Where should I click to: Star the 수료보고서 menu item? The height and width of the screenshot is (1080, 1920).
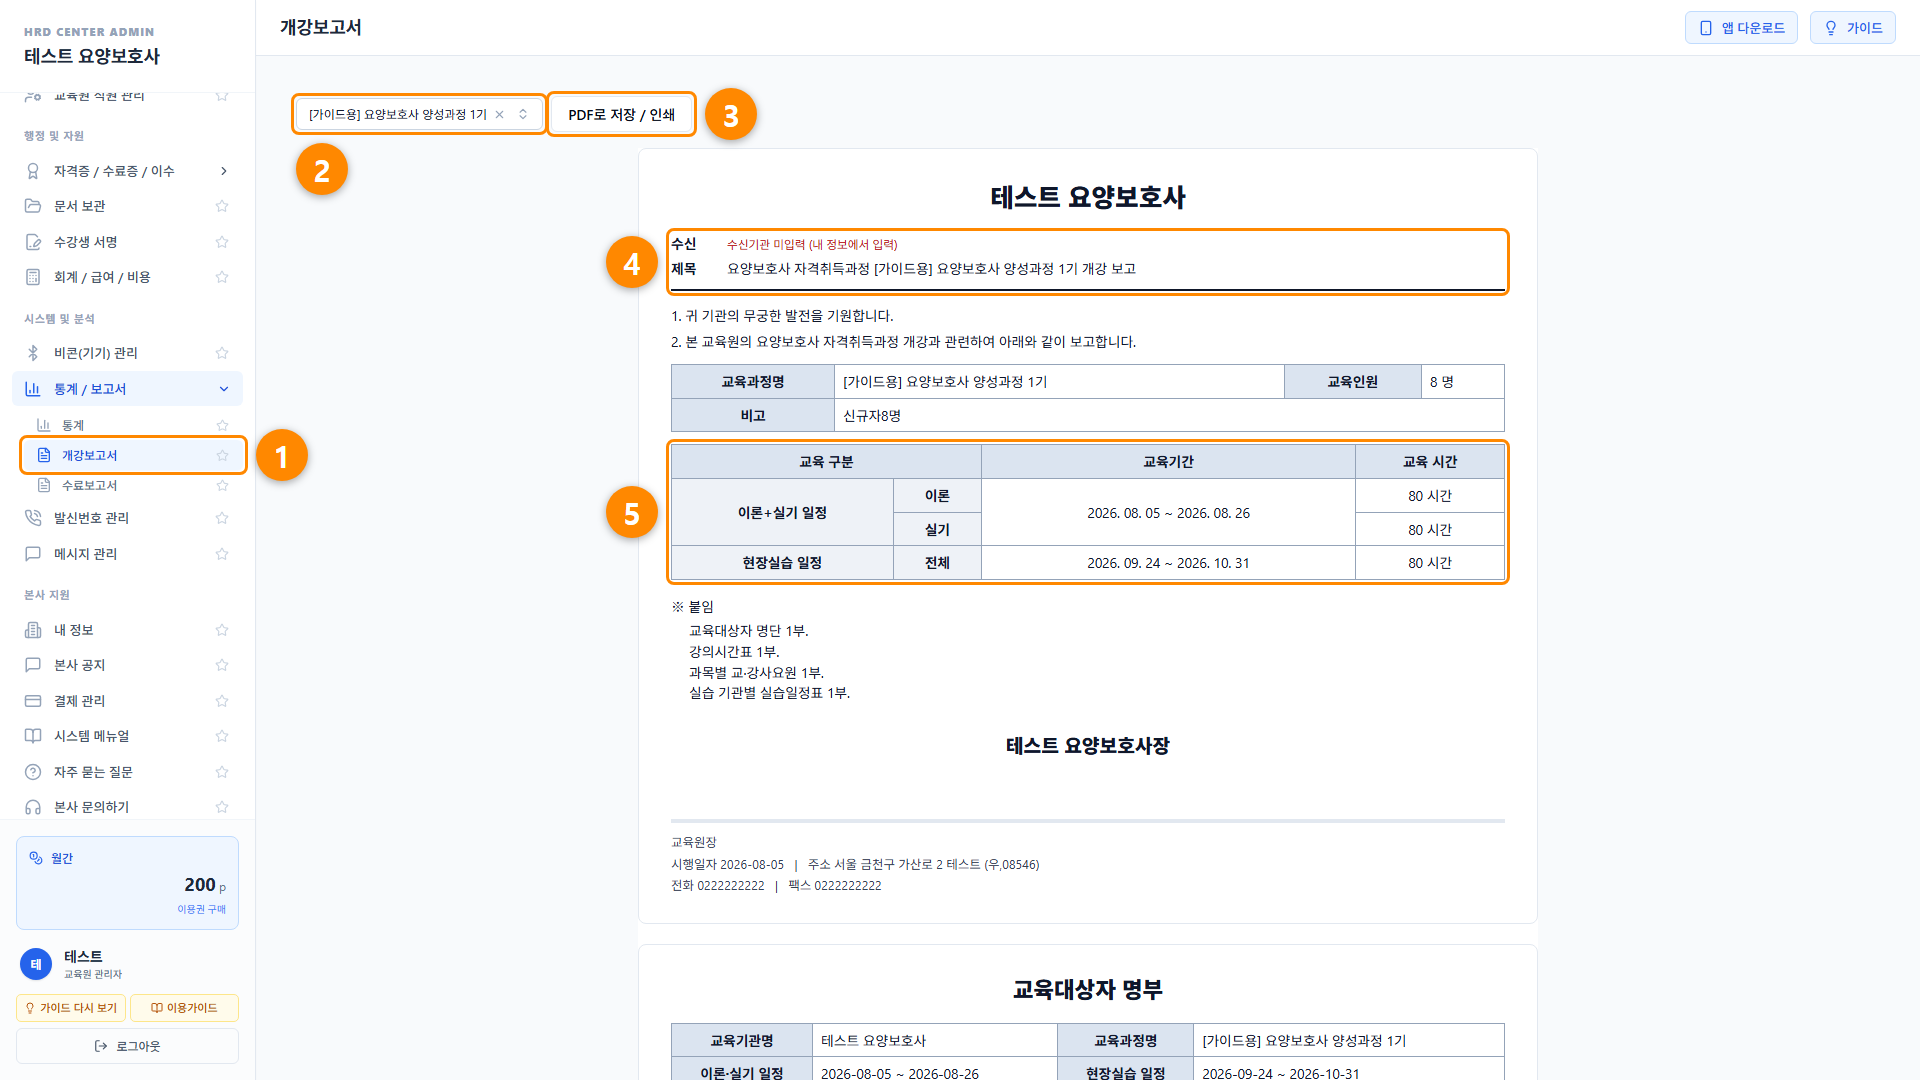click(222, 485)
